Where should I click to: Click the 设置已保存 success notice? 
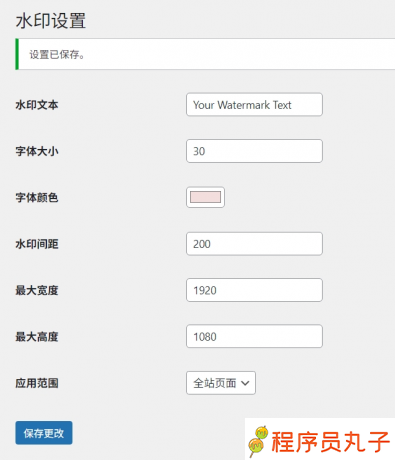pos(205,54)
